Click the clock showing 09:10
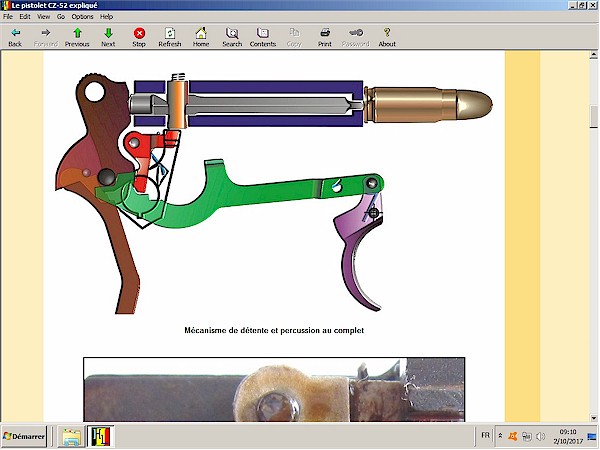 pos(567,432)
